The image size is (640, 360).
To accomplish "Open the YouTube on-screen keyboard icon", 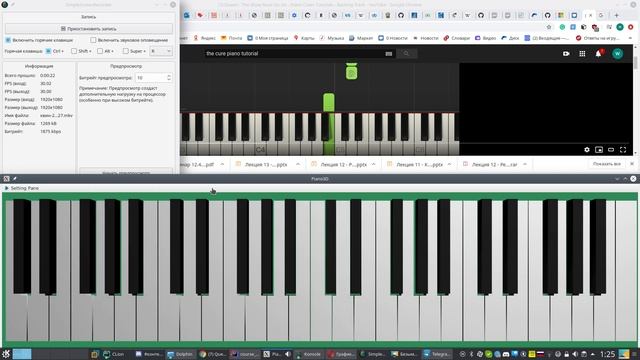I will tap(389, 53).
